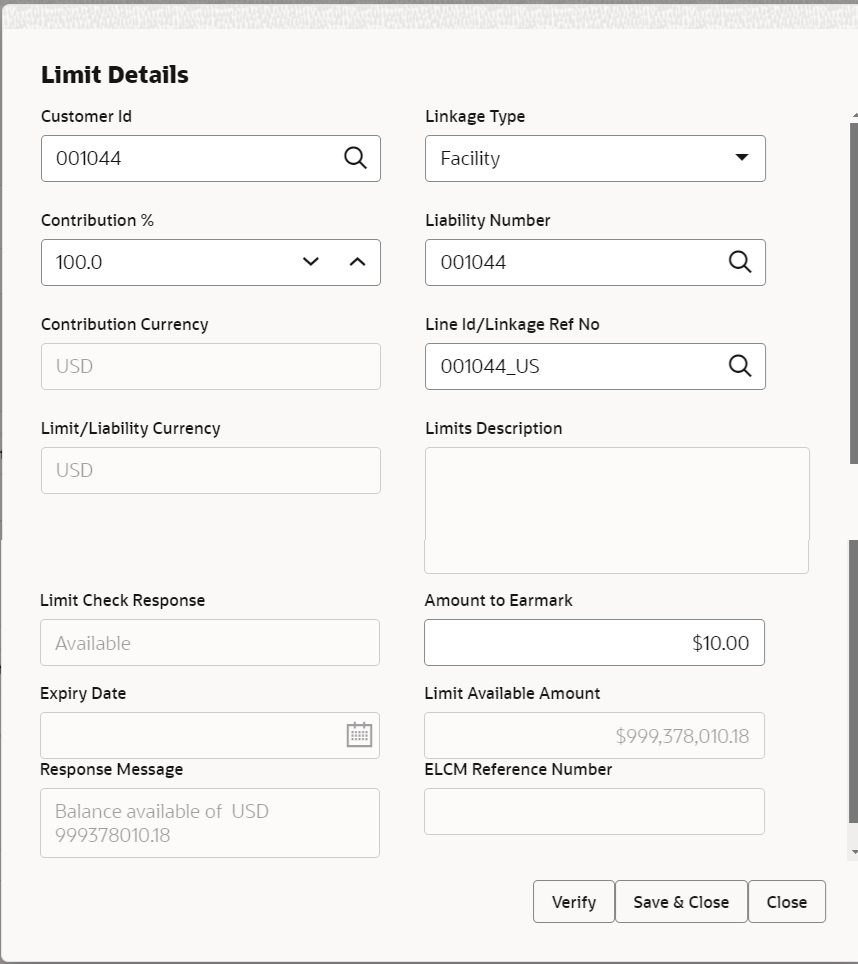Click the Line Id field showing 001044_US
Screen dimensions: 858x964
[570, 366]
